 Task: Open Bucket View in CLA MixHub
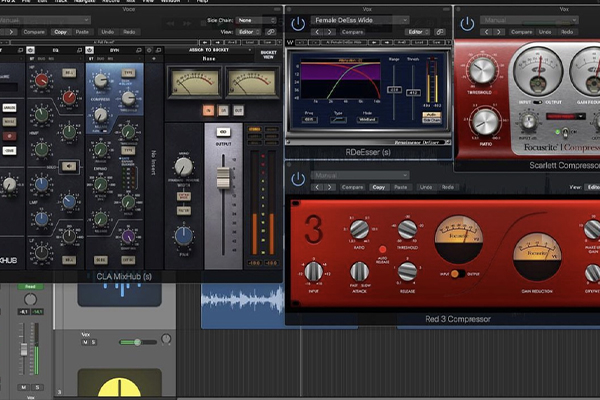coord(268,54)
